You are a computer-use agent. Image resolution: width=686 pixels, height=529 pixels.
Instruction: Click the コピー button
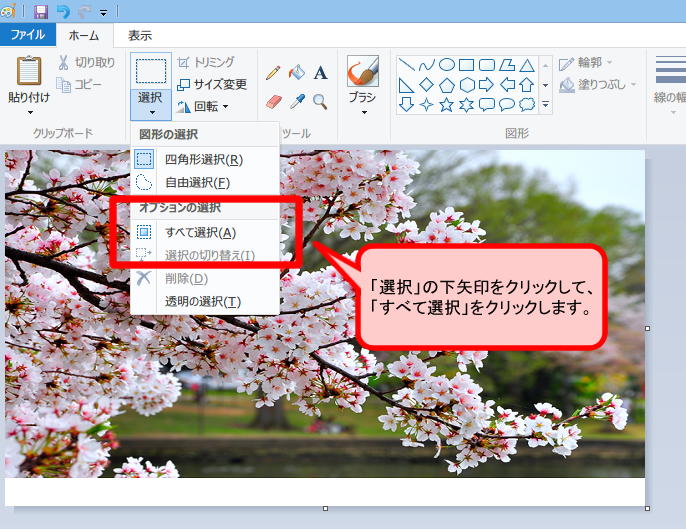point(79,84)
